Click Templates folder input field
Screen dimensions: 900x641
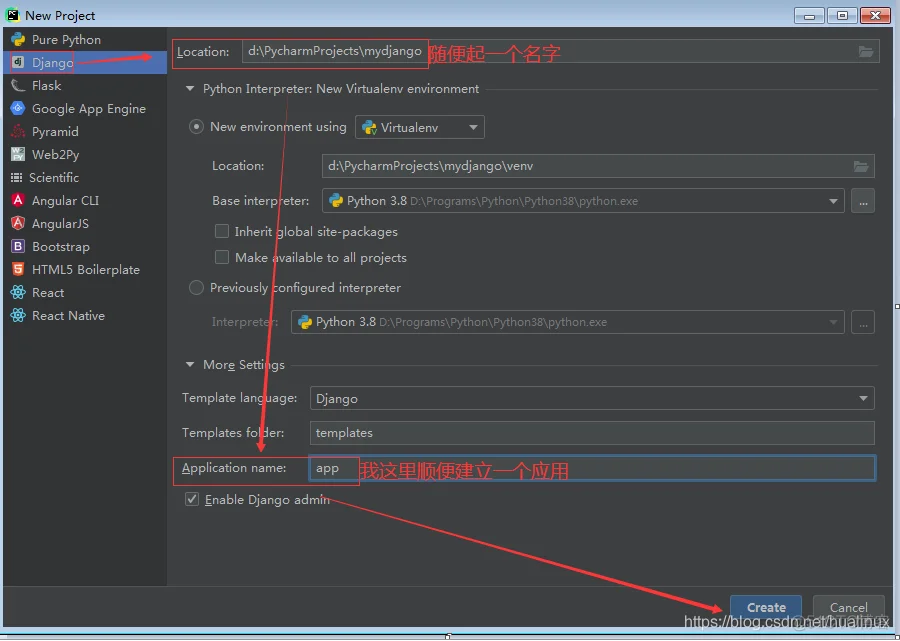pos(592,433)
